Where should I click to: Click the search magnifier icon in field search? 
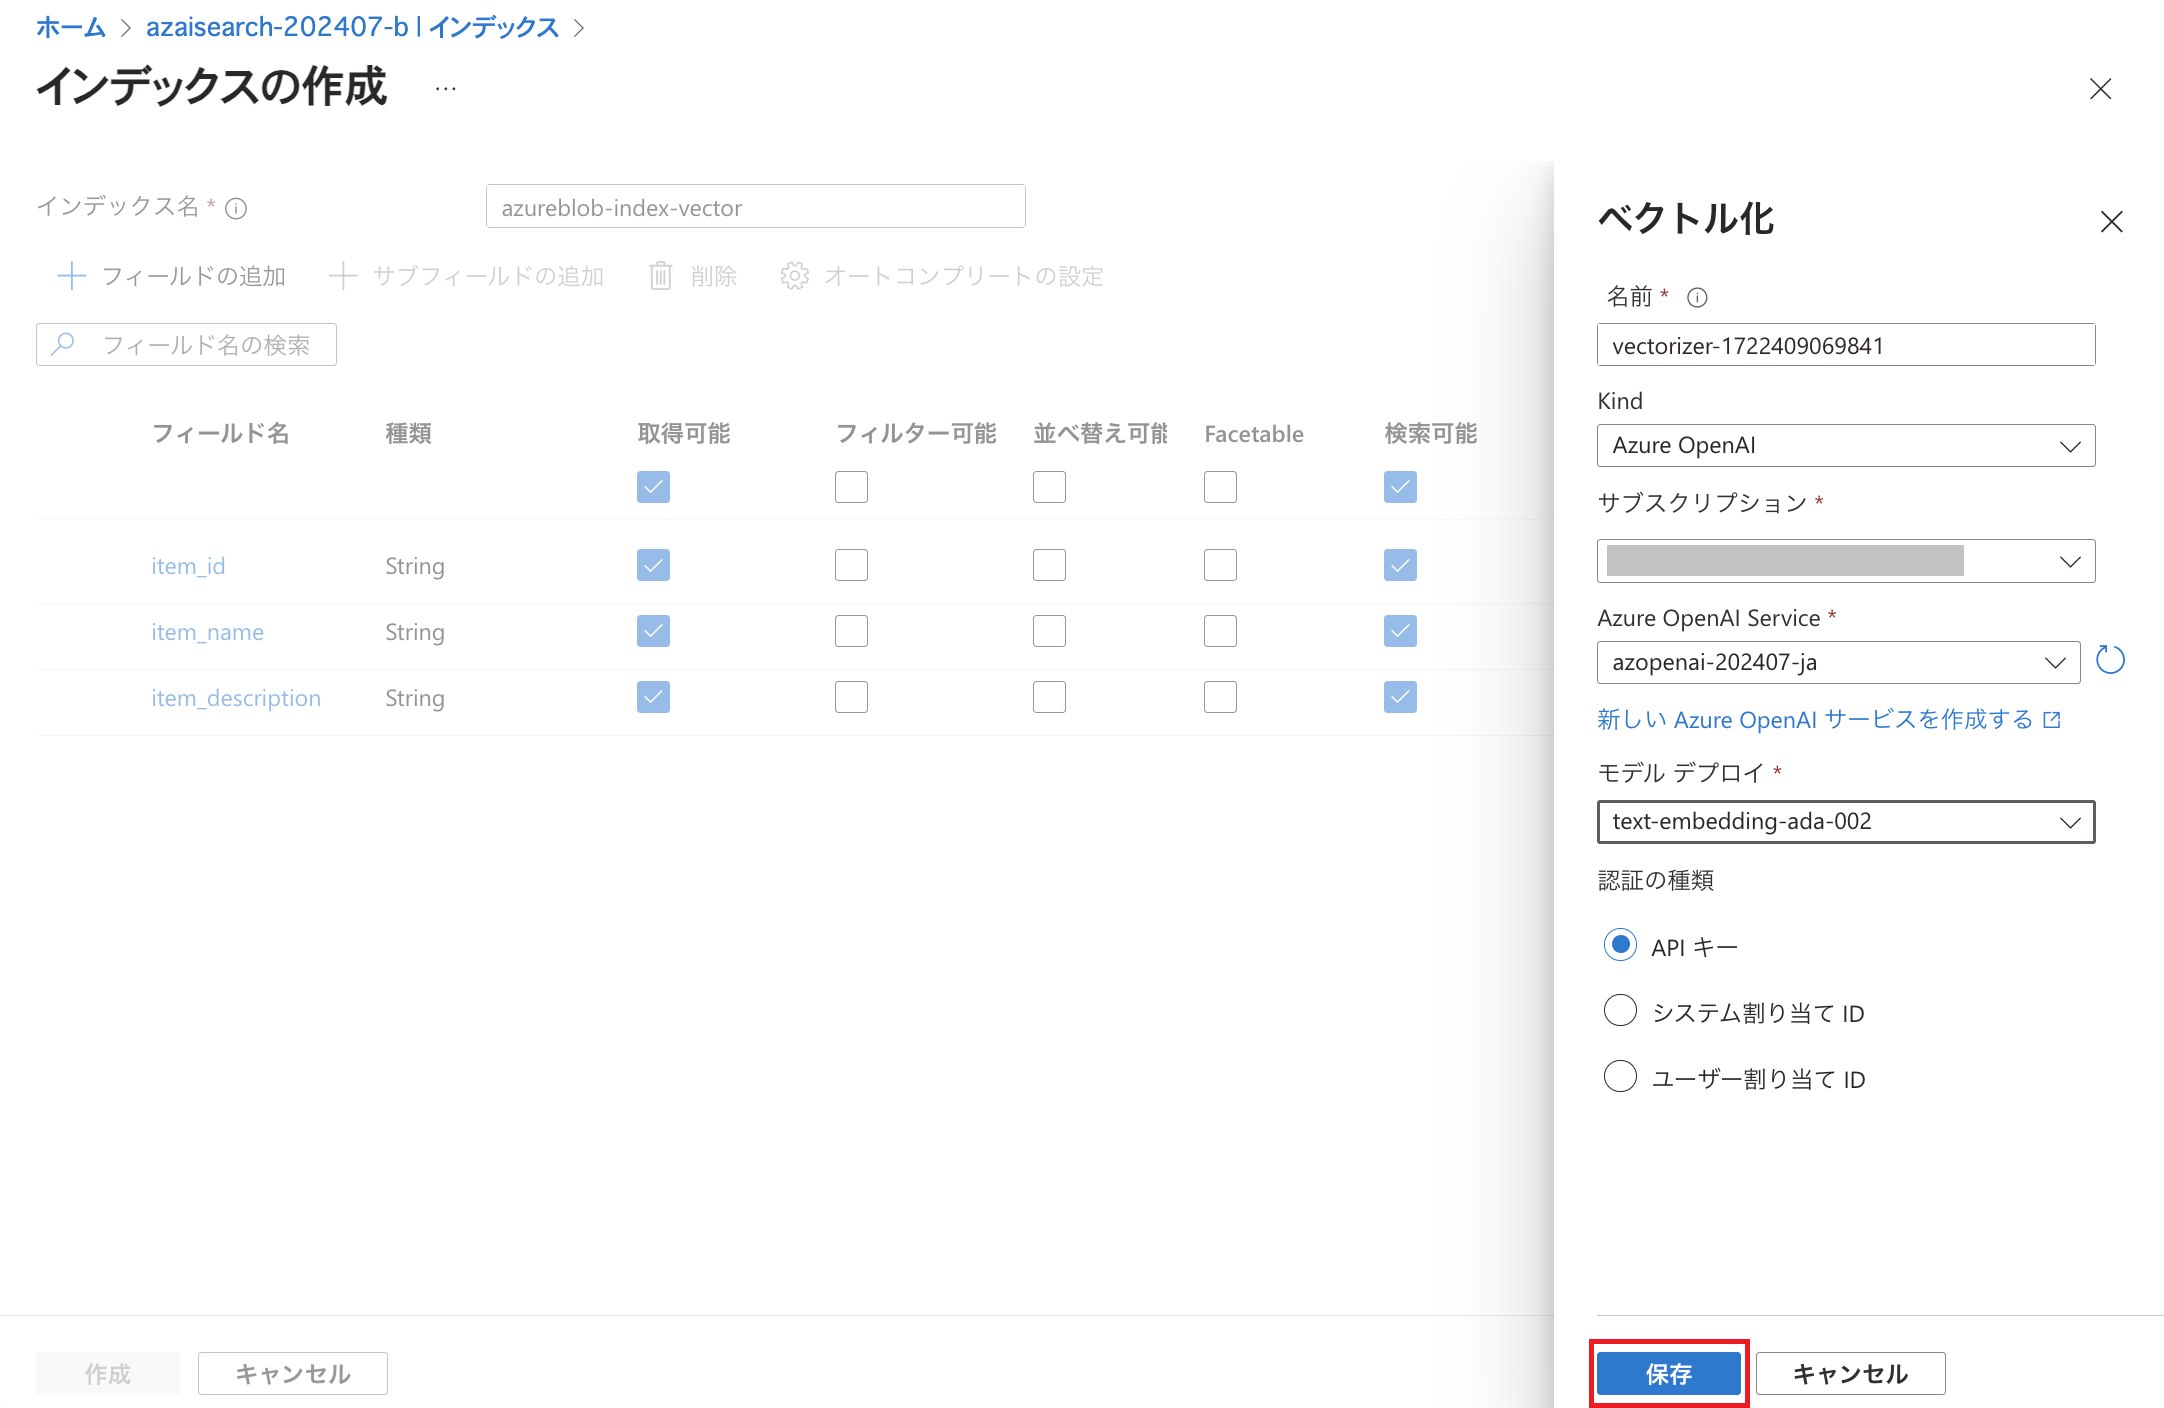point(63,344)
